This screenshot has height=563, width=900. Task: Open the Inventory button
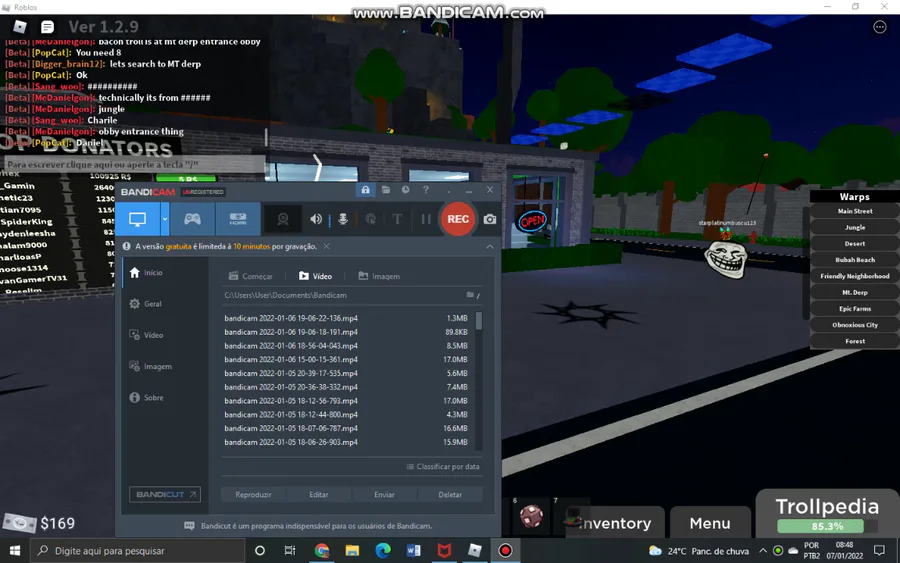615,523
